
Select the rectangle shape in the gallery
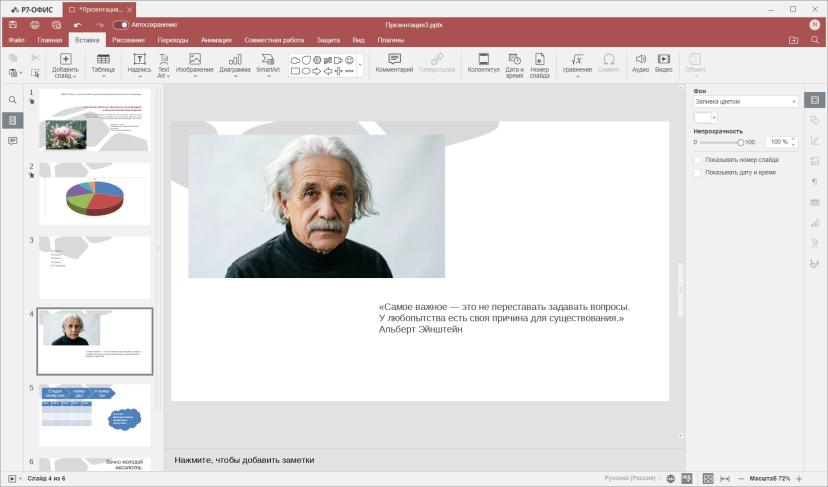click(295, 71)
